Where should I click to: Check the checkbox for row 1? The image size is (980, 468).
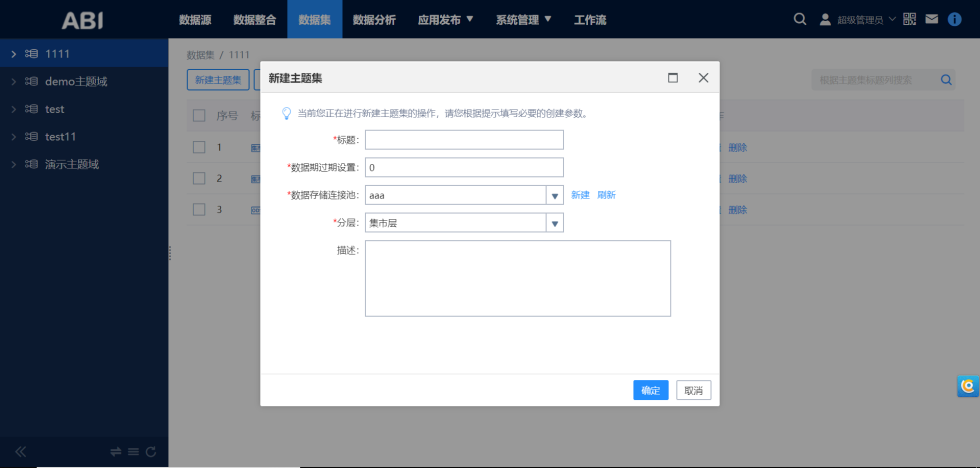click(x=199, y=147)
